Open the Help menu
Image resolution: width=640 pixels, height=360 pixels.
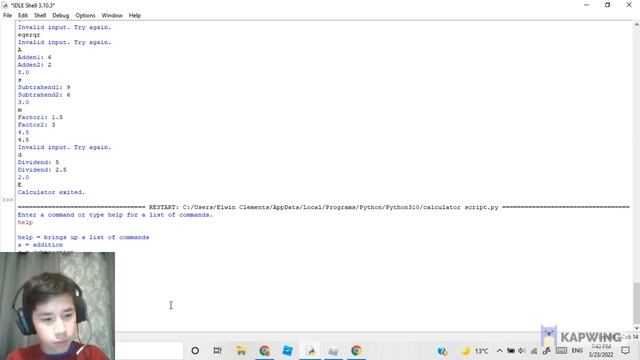pos(135,16)
